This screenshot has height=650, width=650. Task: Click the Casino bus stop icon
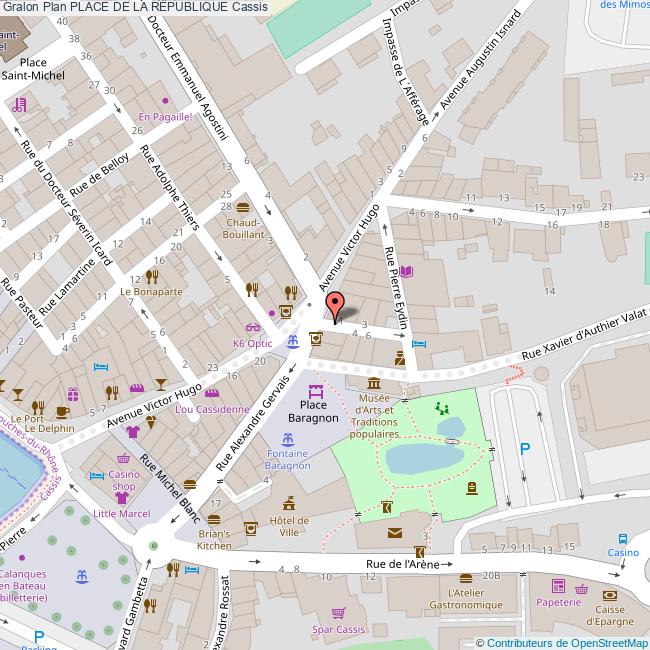coord(623,536)
